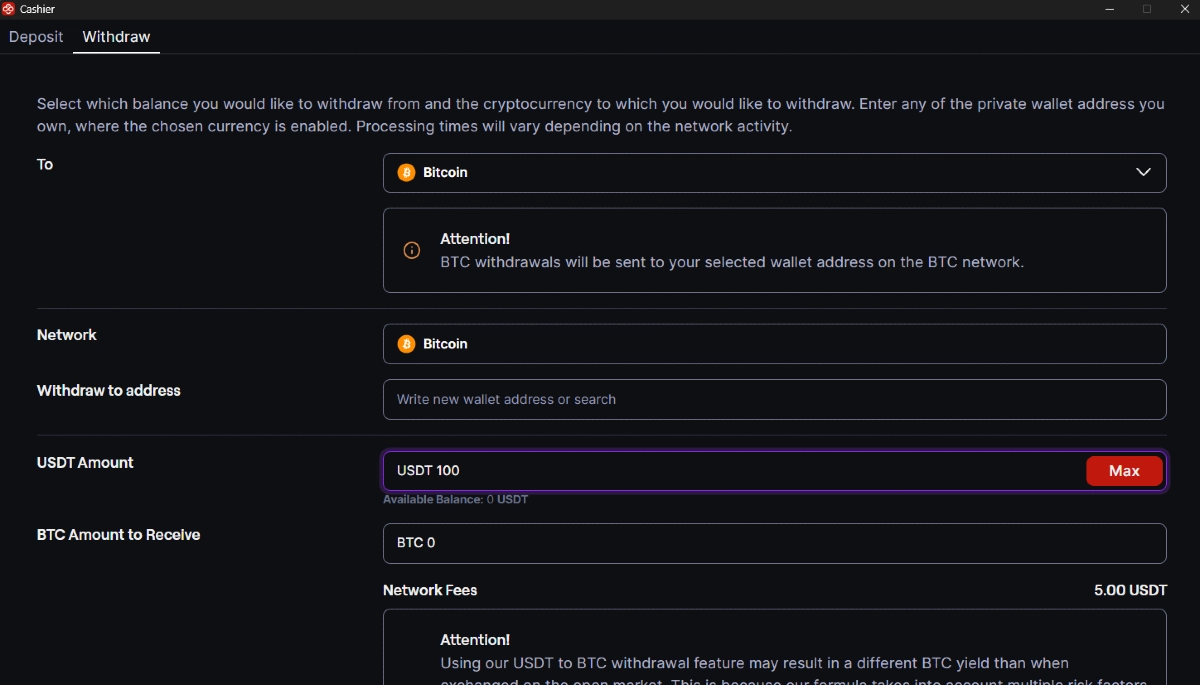Maximize the Cashier window

pyautogui.click(x=1147, y=9)
